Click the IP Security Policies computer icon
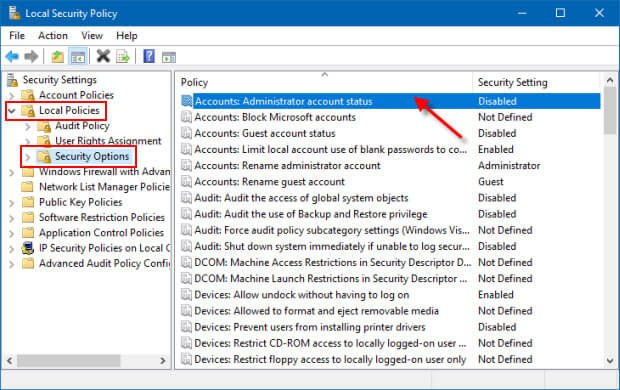This screenshot has width=620, height=390. coord(28,248)
